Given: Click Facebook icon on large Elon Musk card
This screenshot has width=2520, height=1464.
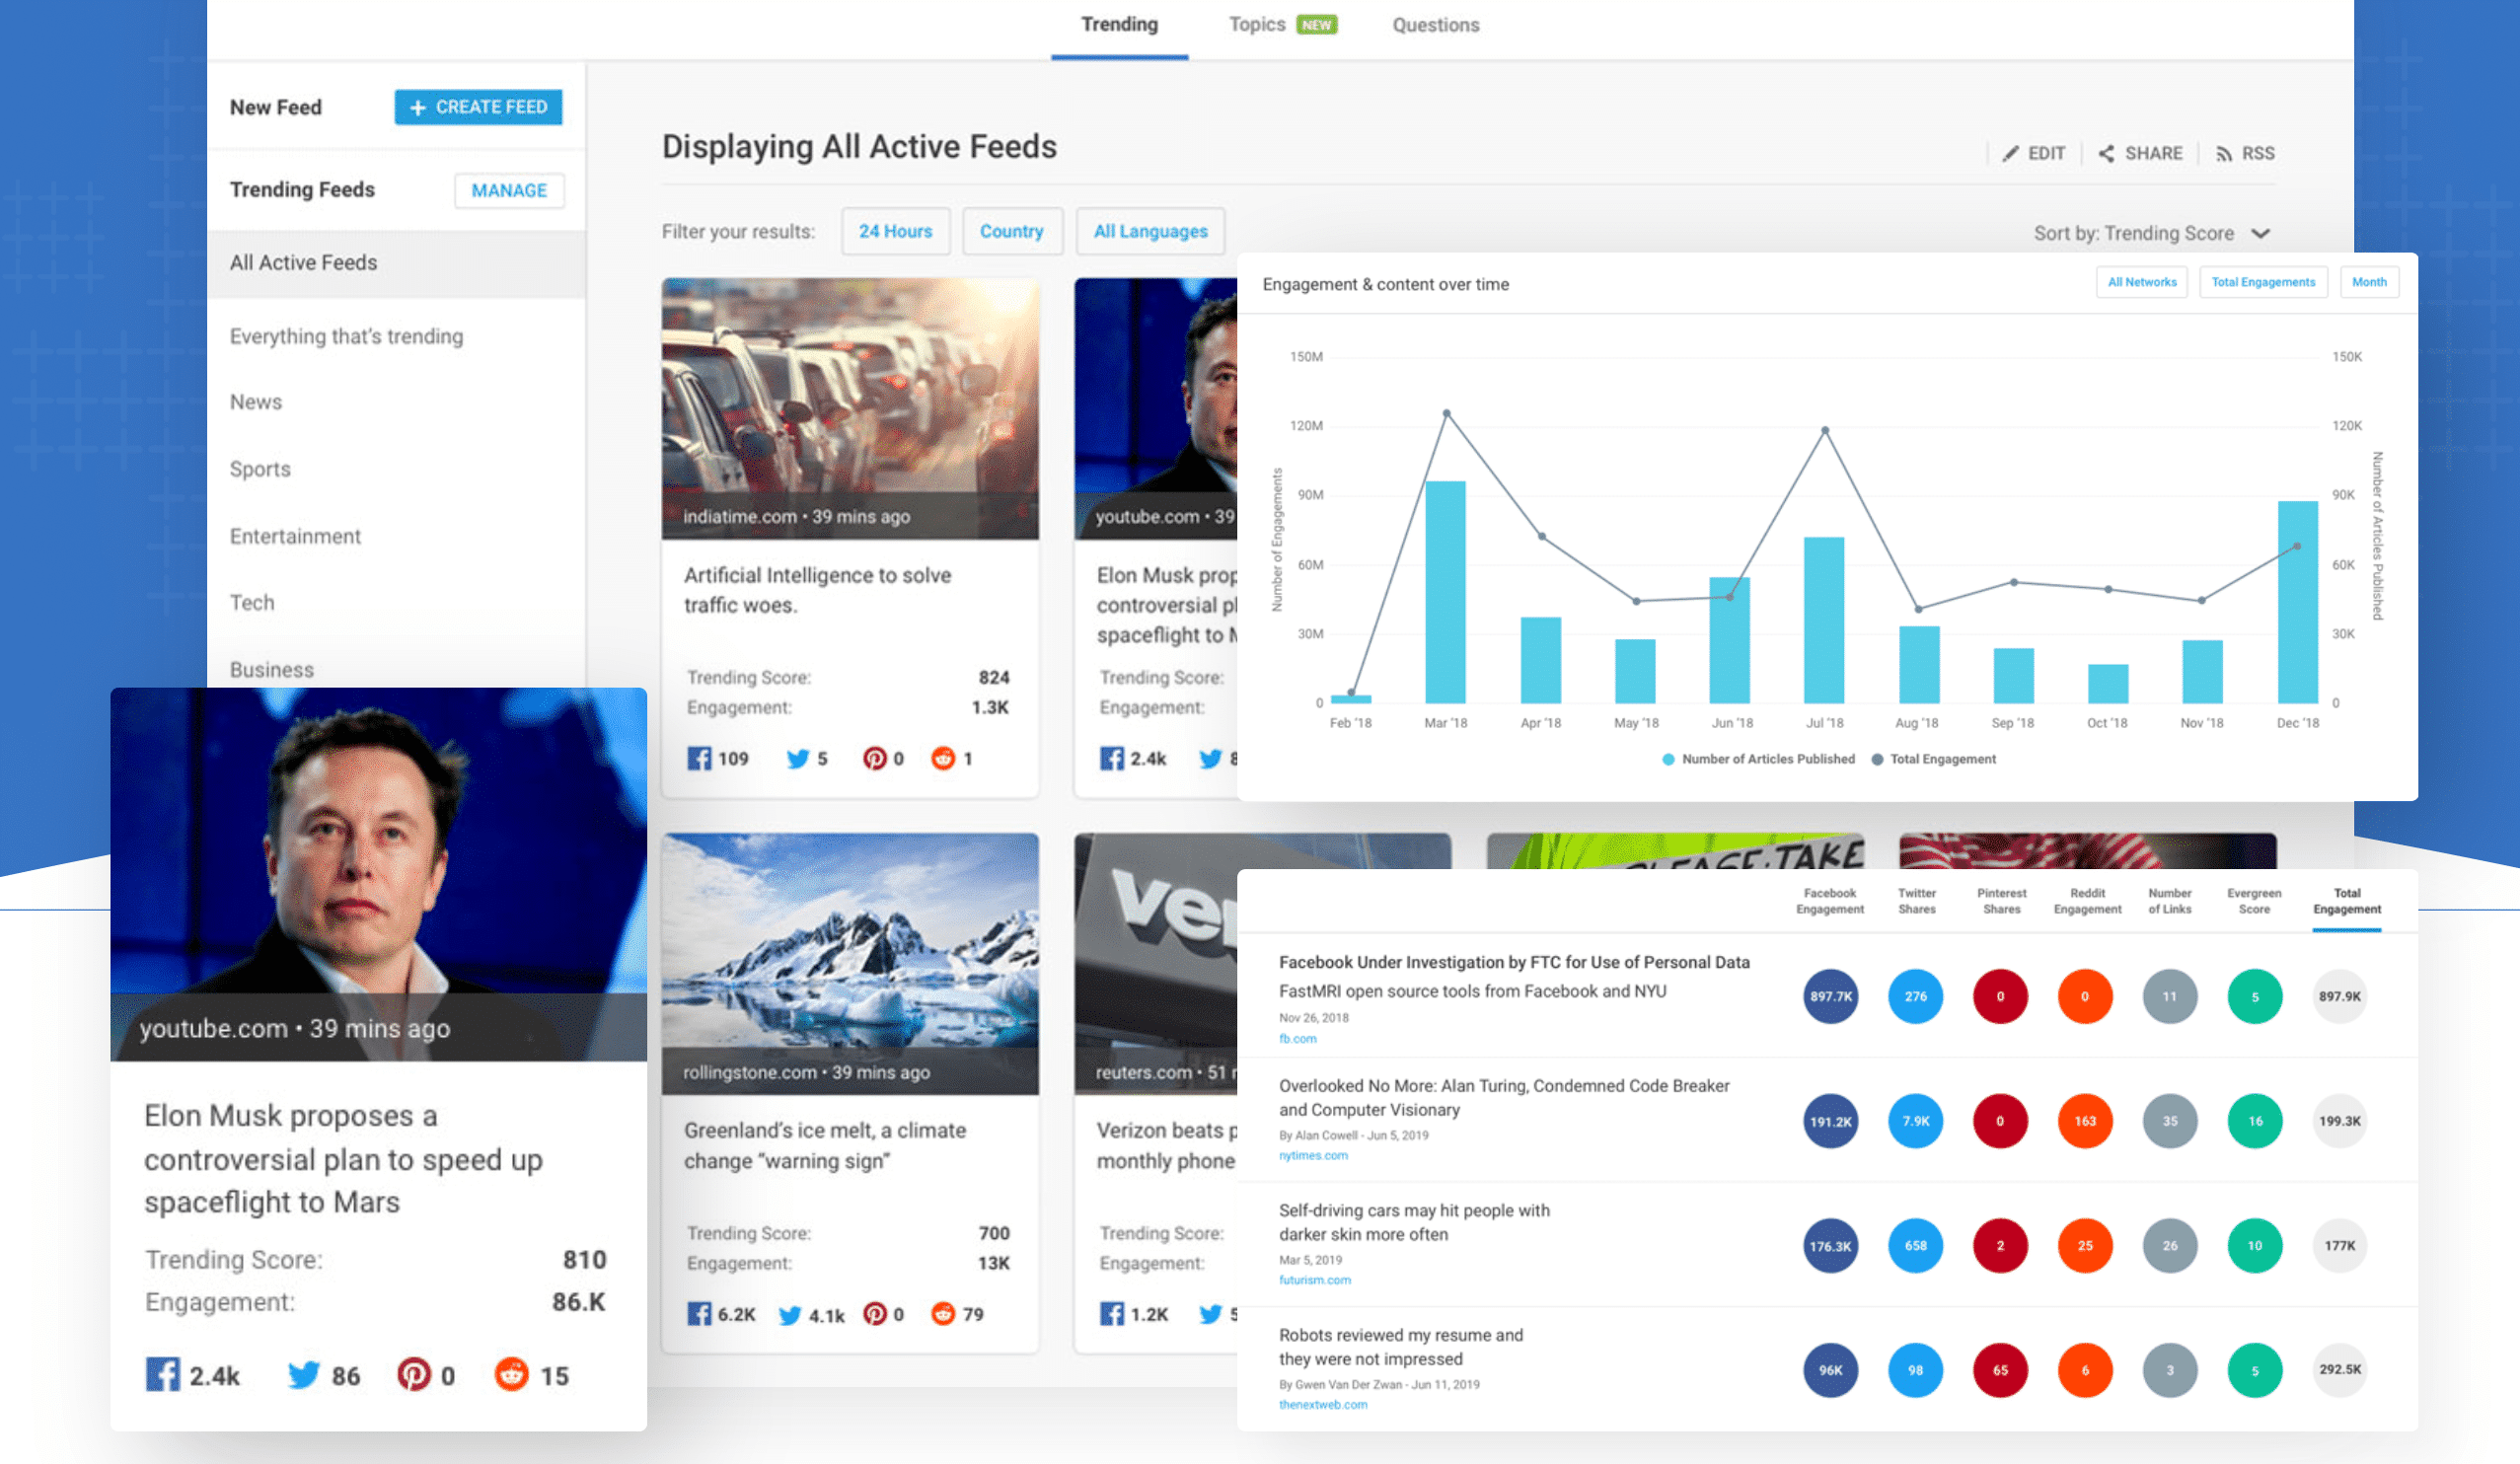Looking at the screenshot, I should 163,1375.
